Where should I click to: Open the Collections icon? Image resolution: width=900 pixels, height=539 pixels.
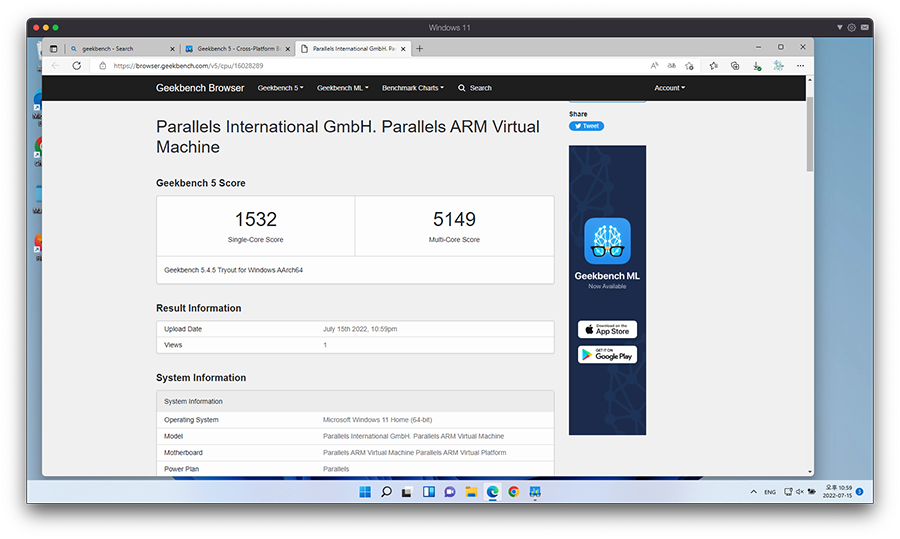pyautogui.click(x=735, y=66)
